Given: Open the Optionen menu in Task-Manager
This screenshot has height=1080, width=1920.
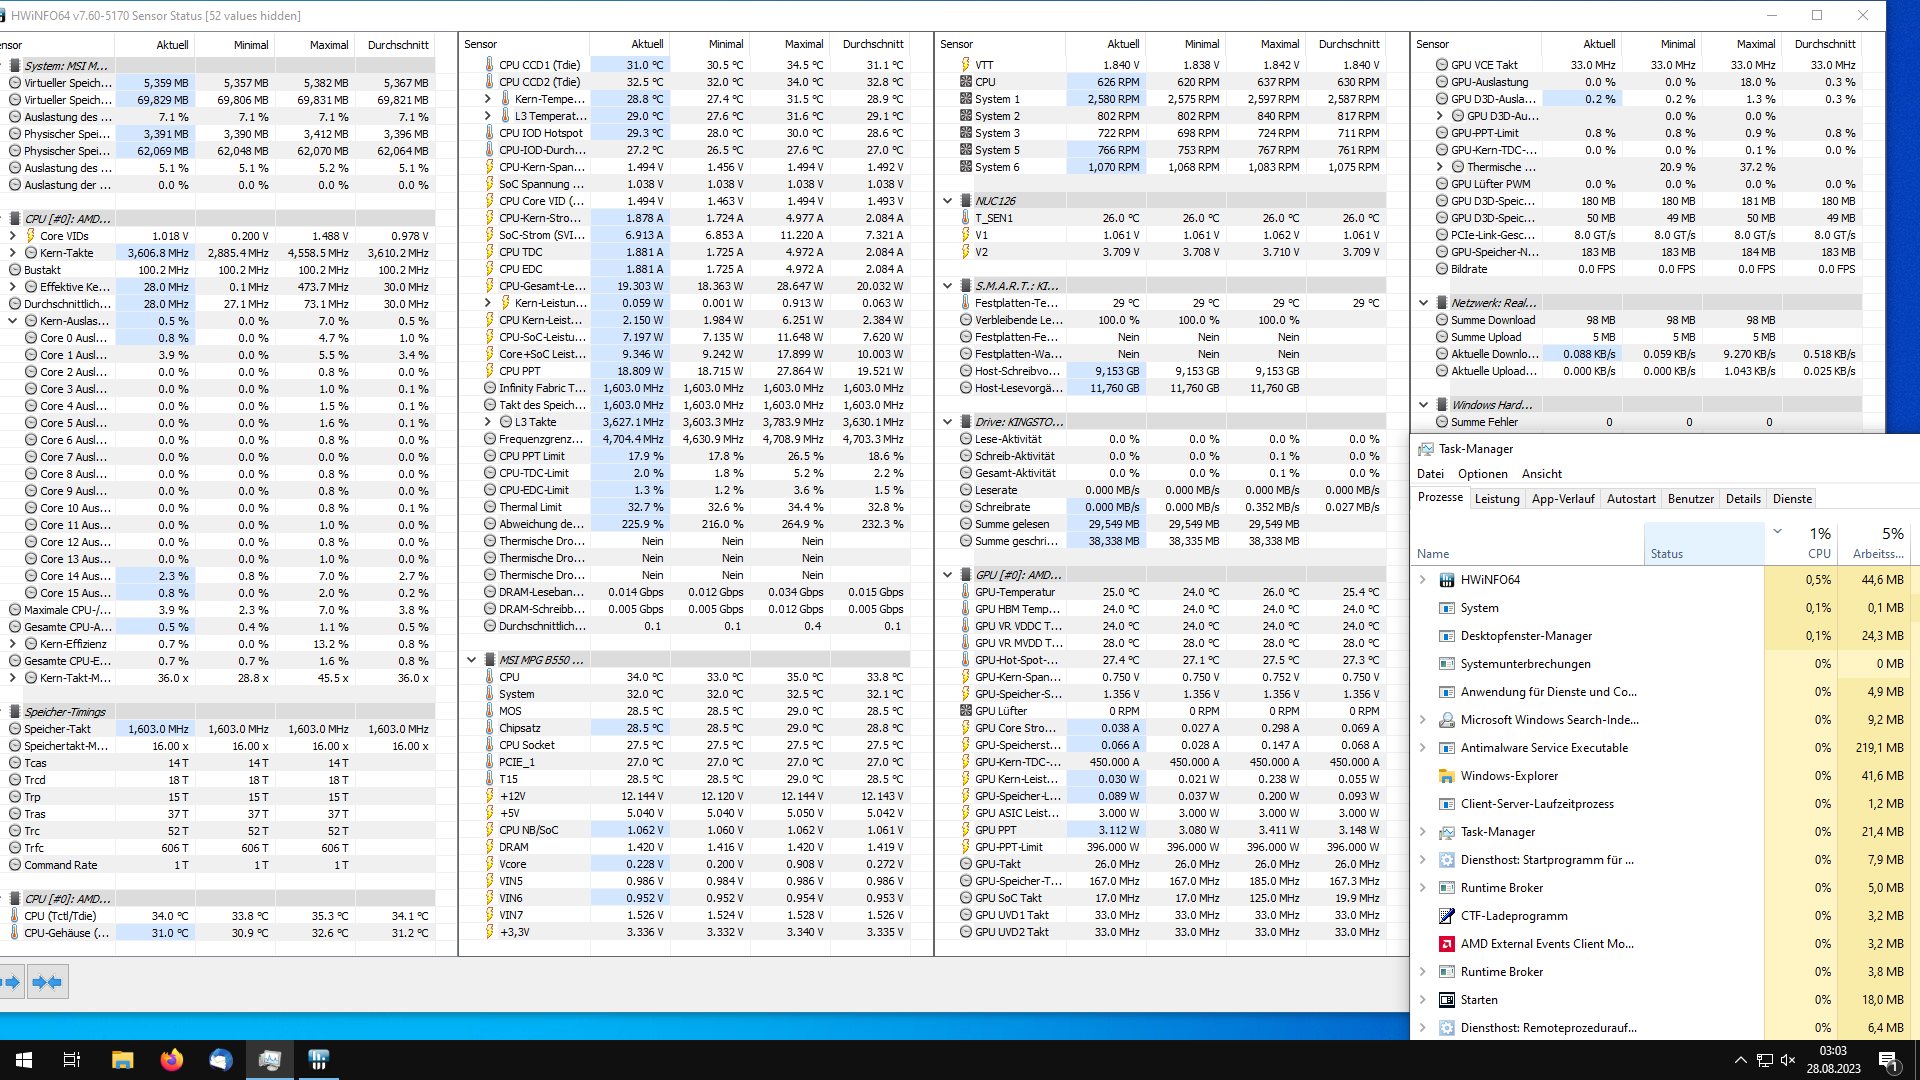Looking at the screenshot, I should coord(1483,473).
